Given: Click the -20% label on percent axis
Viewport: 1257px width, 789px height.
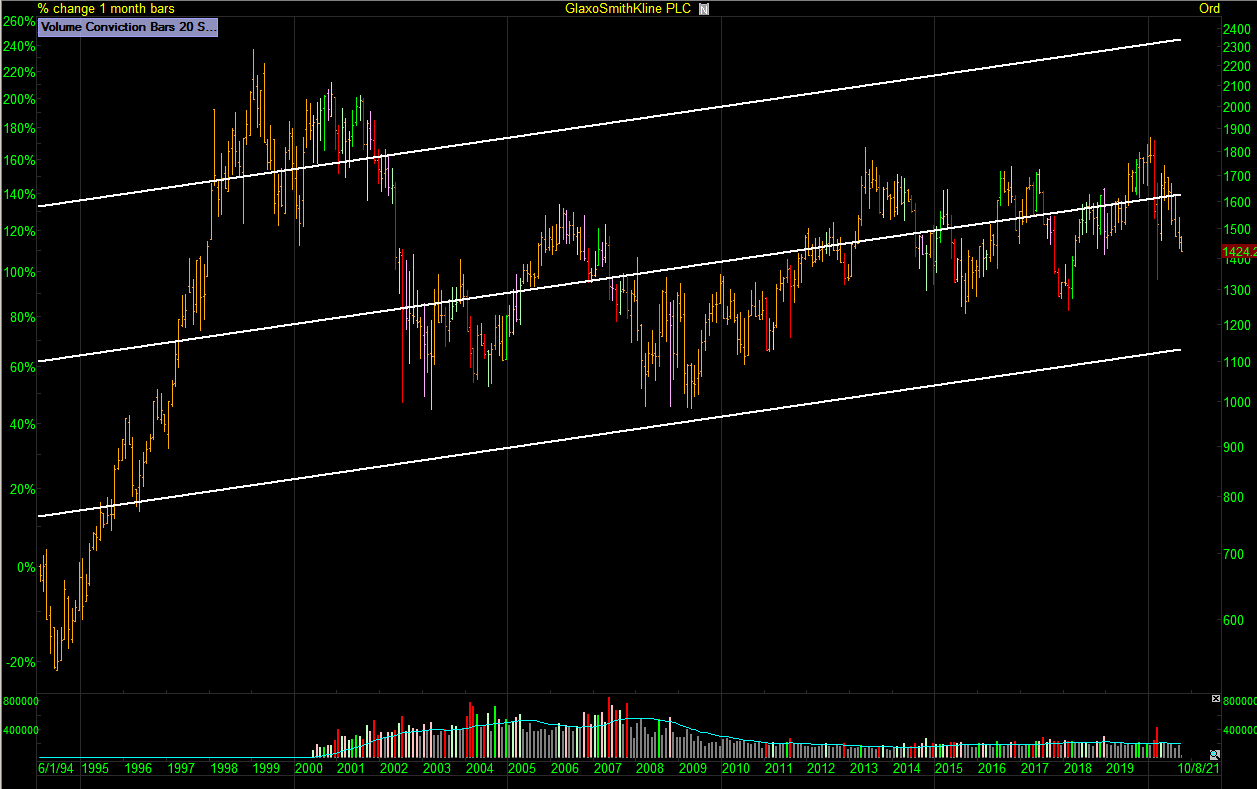Looking at the screenshot, I should pos(22,662).
